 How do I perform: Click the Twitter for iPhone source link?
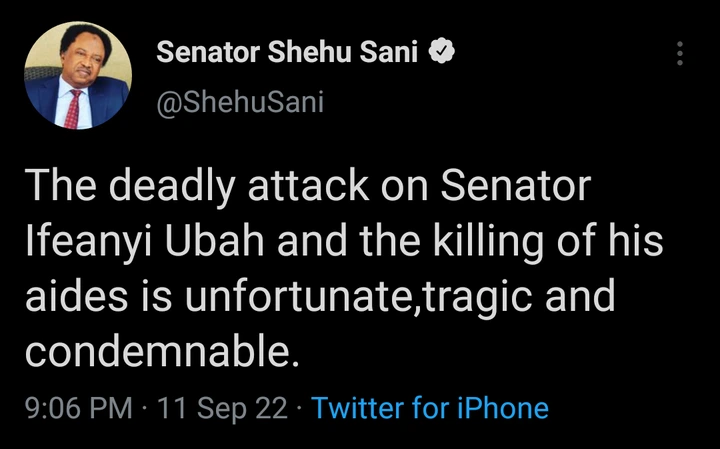coord(430,408)
